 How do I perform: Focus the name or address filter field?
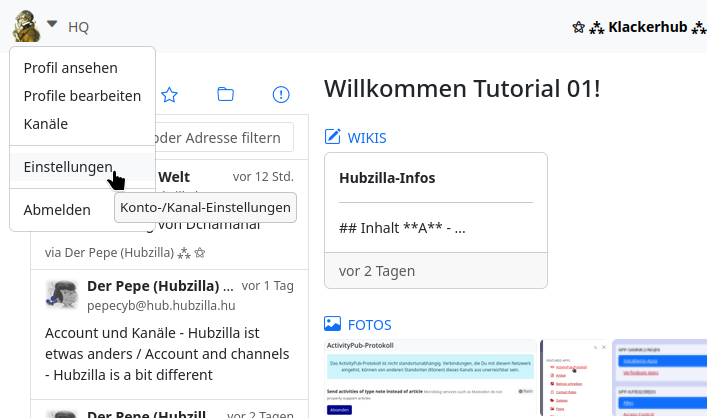[220, 137]
